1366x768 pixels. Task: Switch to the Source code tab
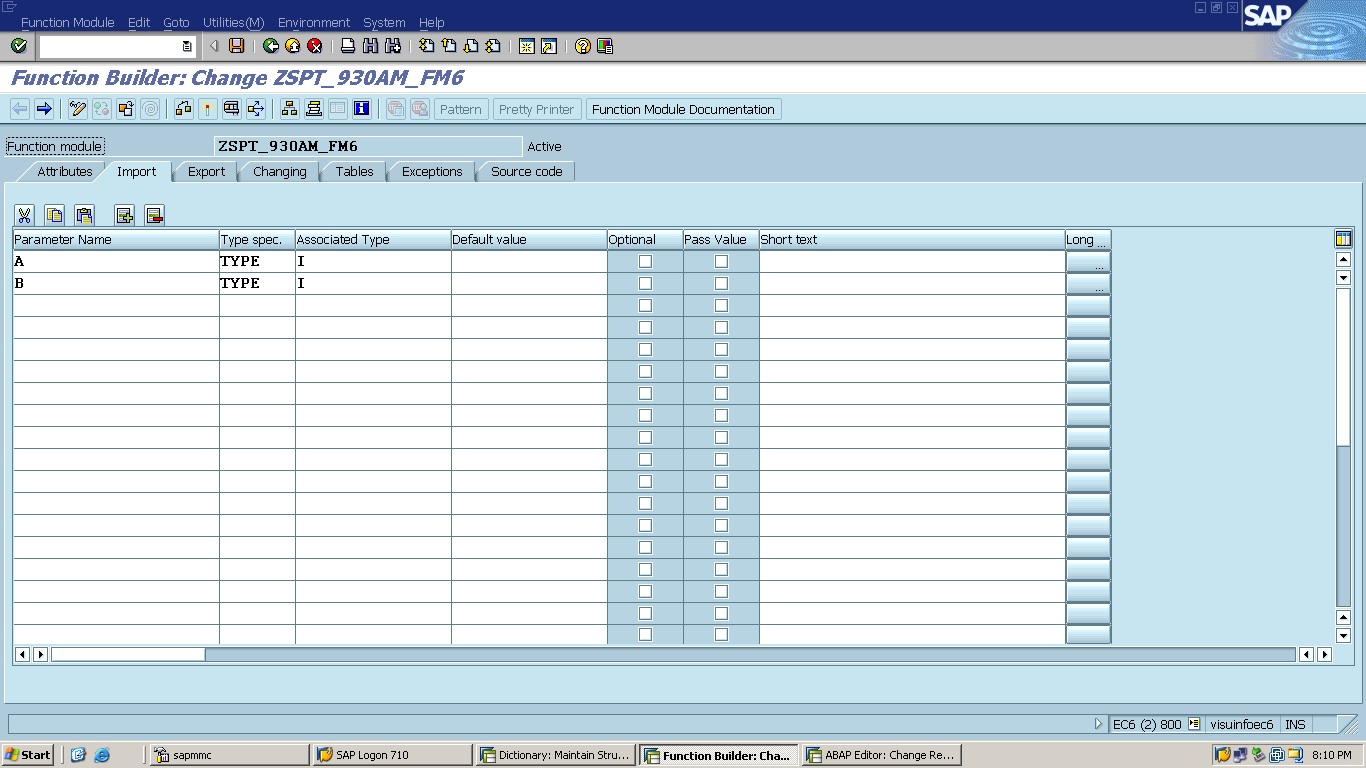526,171
